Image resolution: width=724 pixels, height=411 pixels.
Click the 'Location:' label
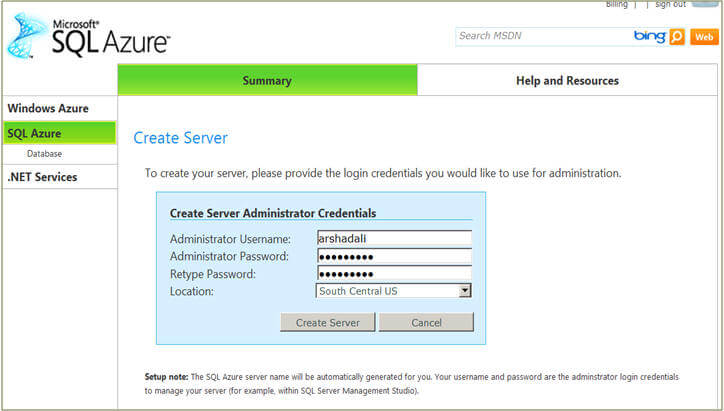(192, 291)
